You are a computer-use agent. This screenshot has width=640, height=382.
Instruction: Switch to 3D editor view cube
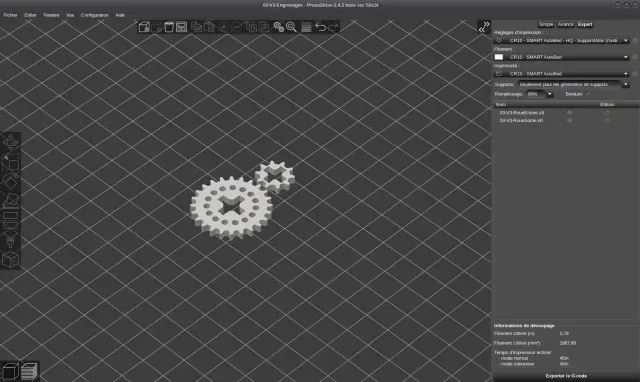(11, 371)
